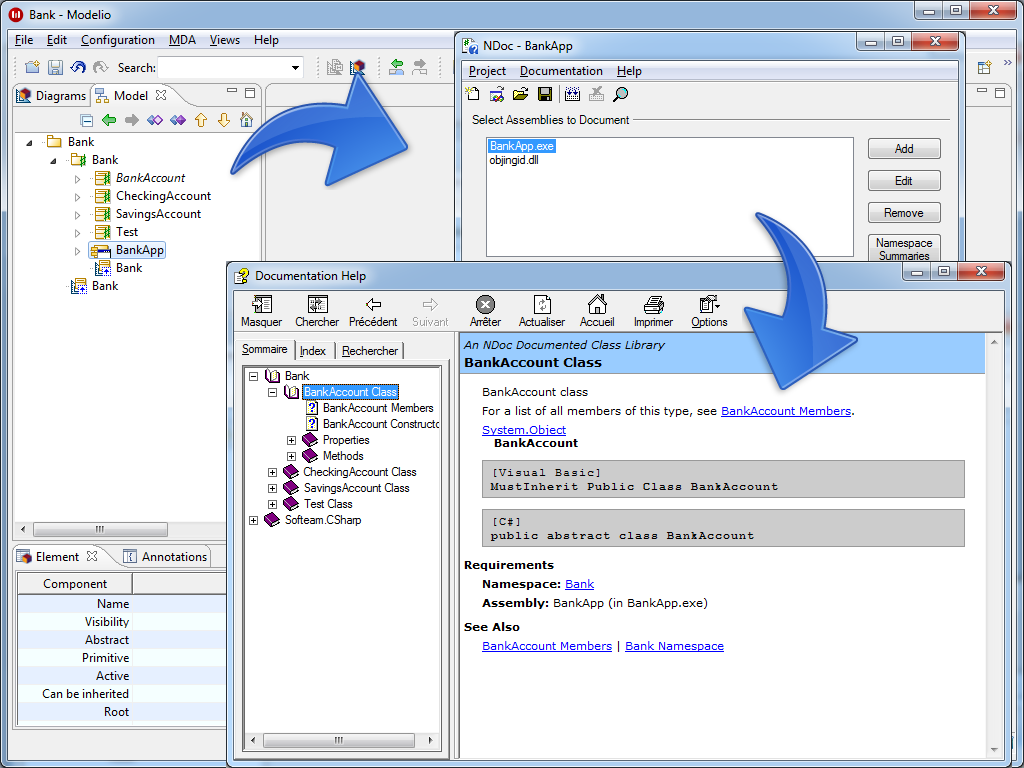
Task: Expand BankAccount node in Model tree
Action: [77, 178]
